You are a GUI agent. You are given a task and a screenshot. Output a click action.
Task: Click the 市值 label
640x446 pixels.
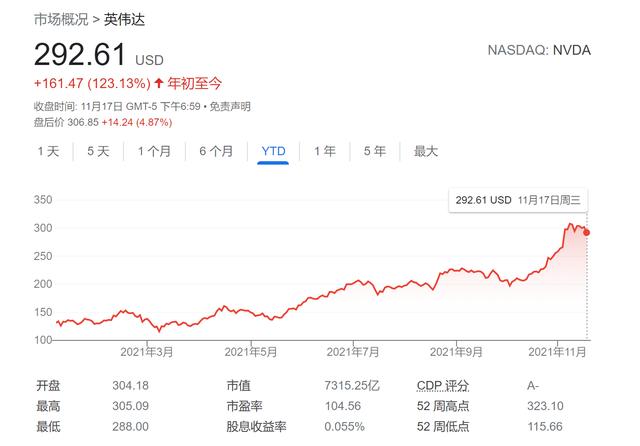pos(239,386)
